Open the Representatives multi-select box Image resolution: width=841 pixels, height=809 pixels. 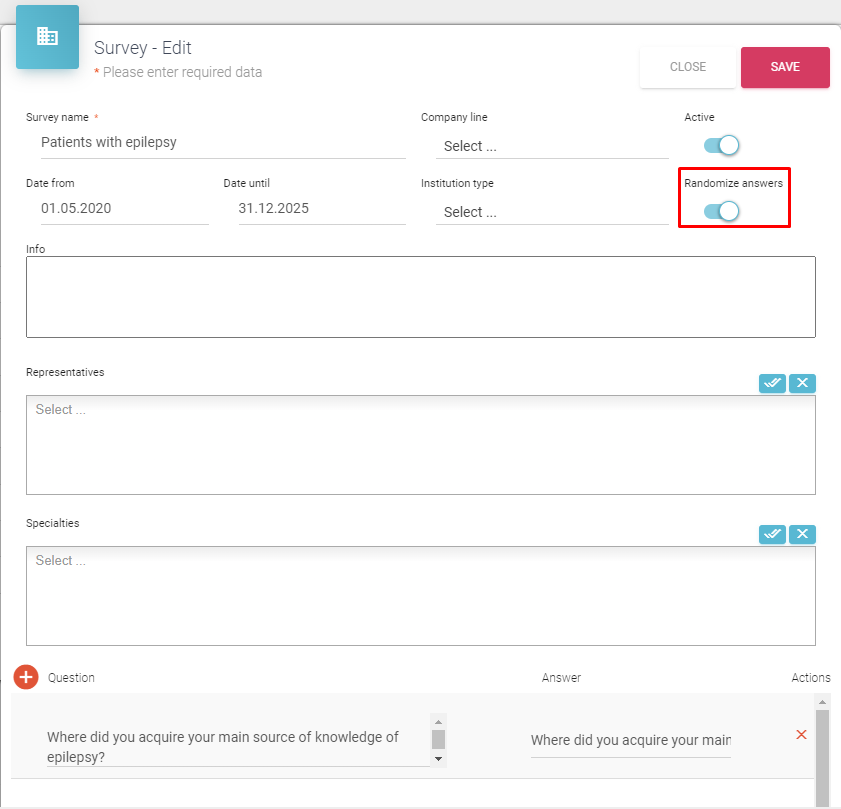coord(420,444)
